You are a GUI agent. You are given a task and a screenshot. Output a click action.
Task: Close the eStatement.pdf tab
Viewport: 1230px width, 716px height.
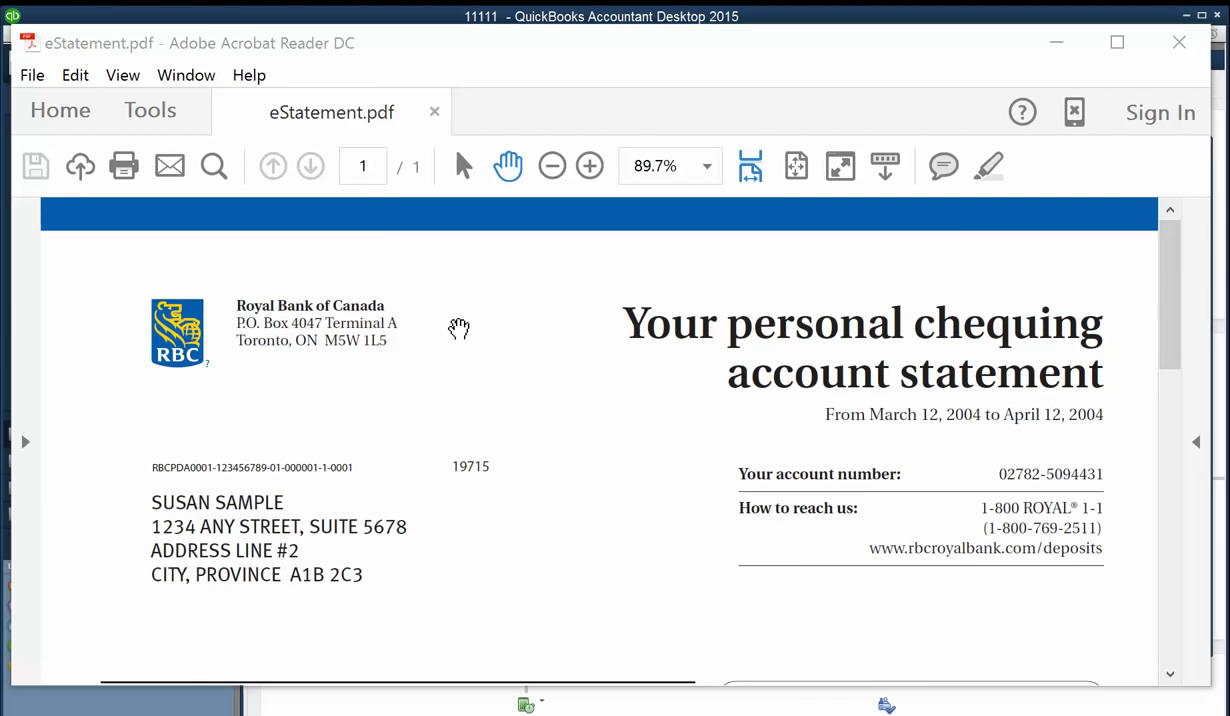click(x=434, y=112)
